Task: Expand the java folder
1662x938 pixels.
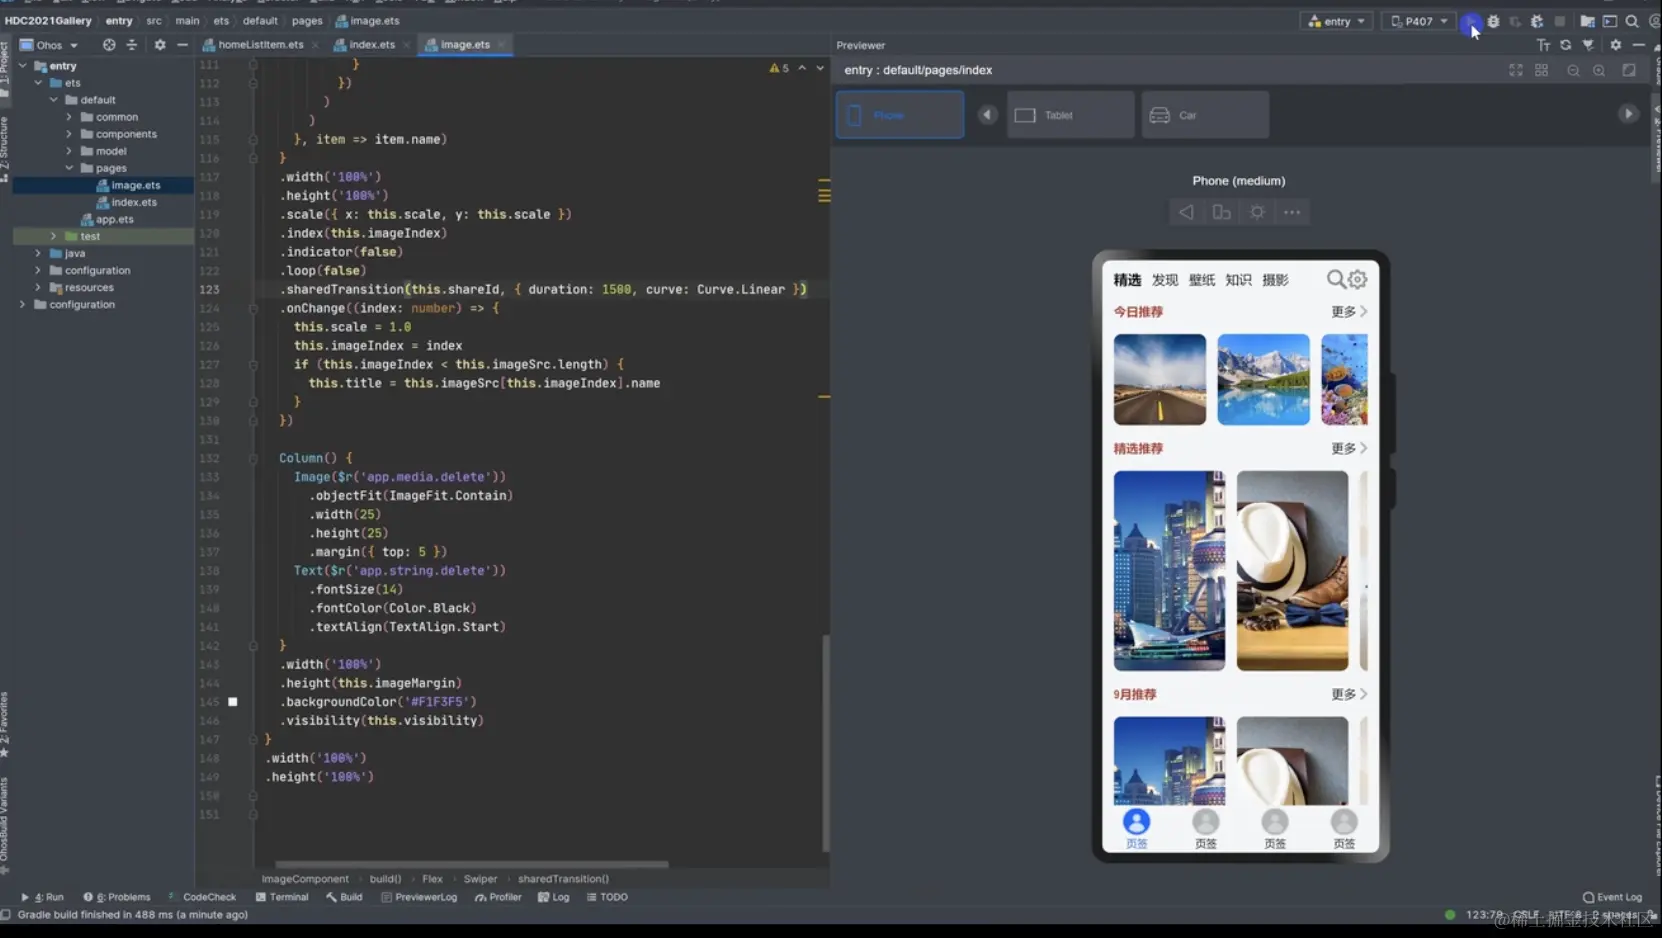Action: click(x=38, y=253)
